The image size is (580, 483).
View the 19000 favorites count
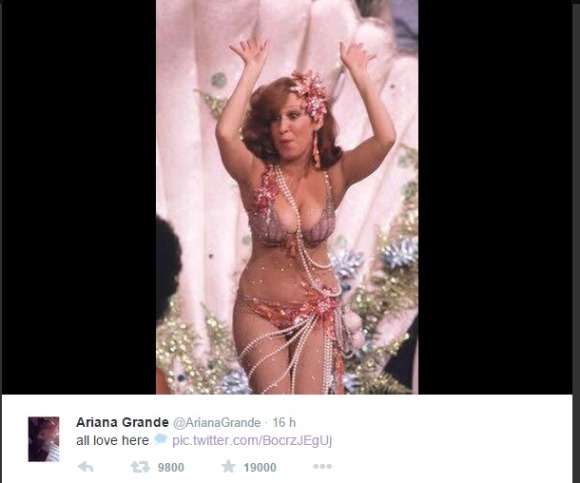260,467
